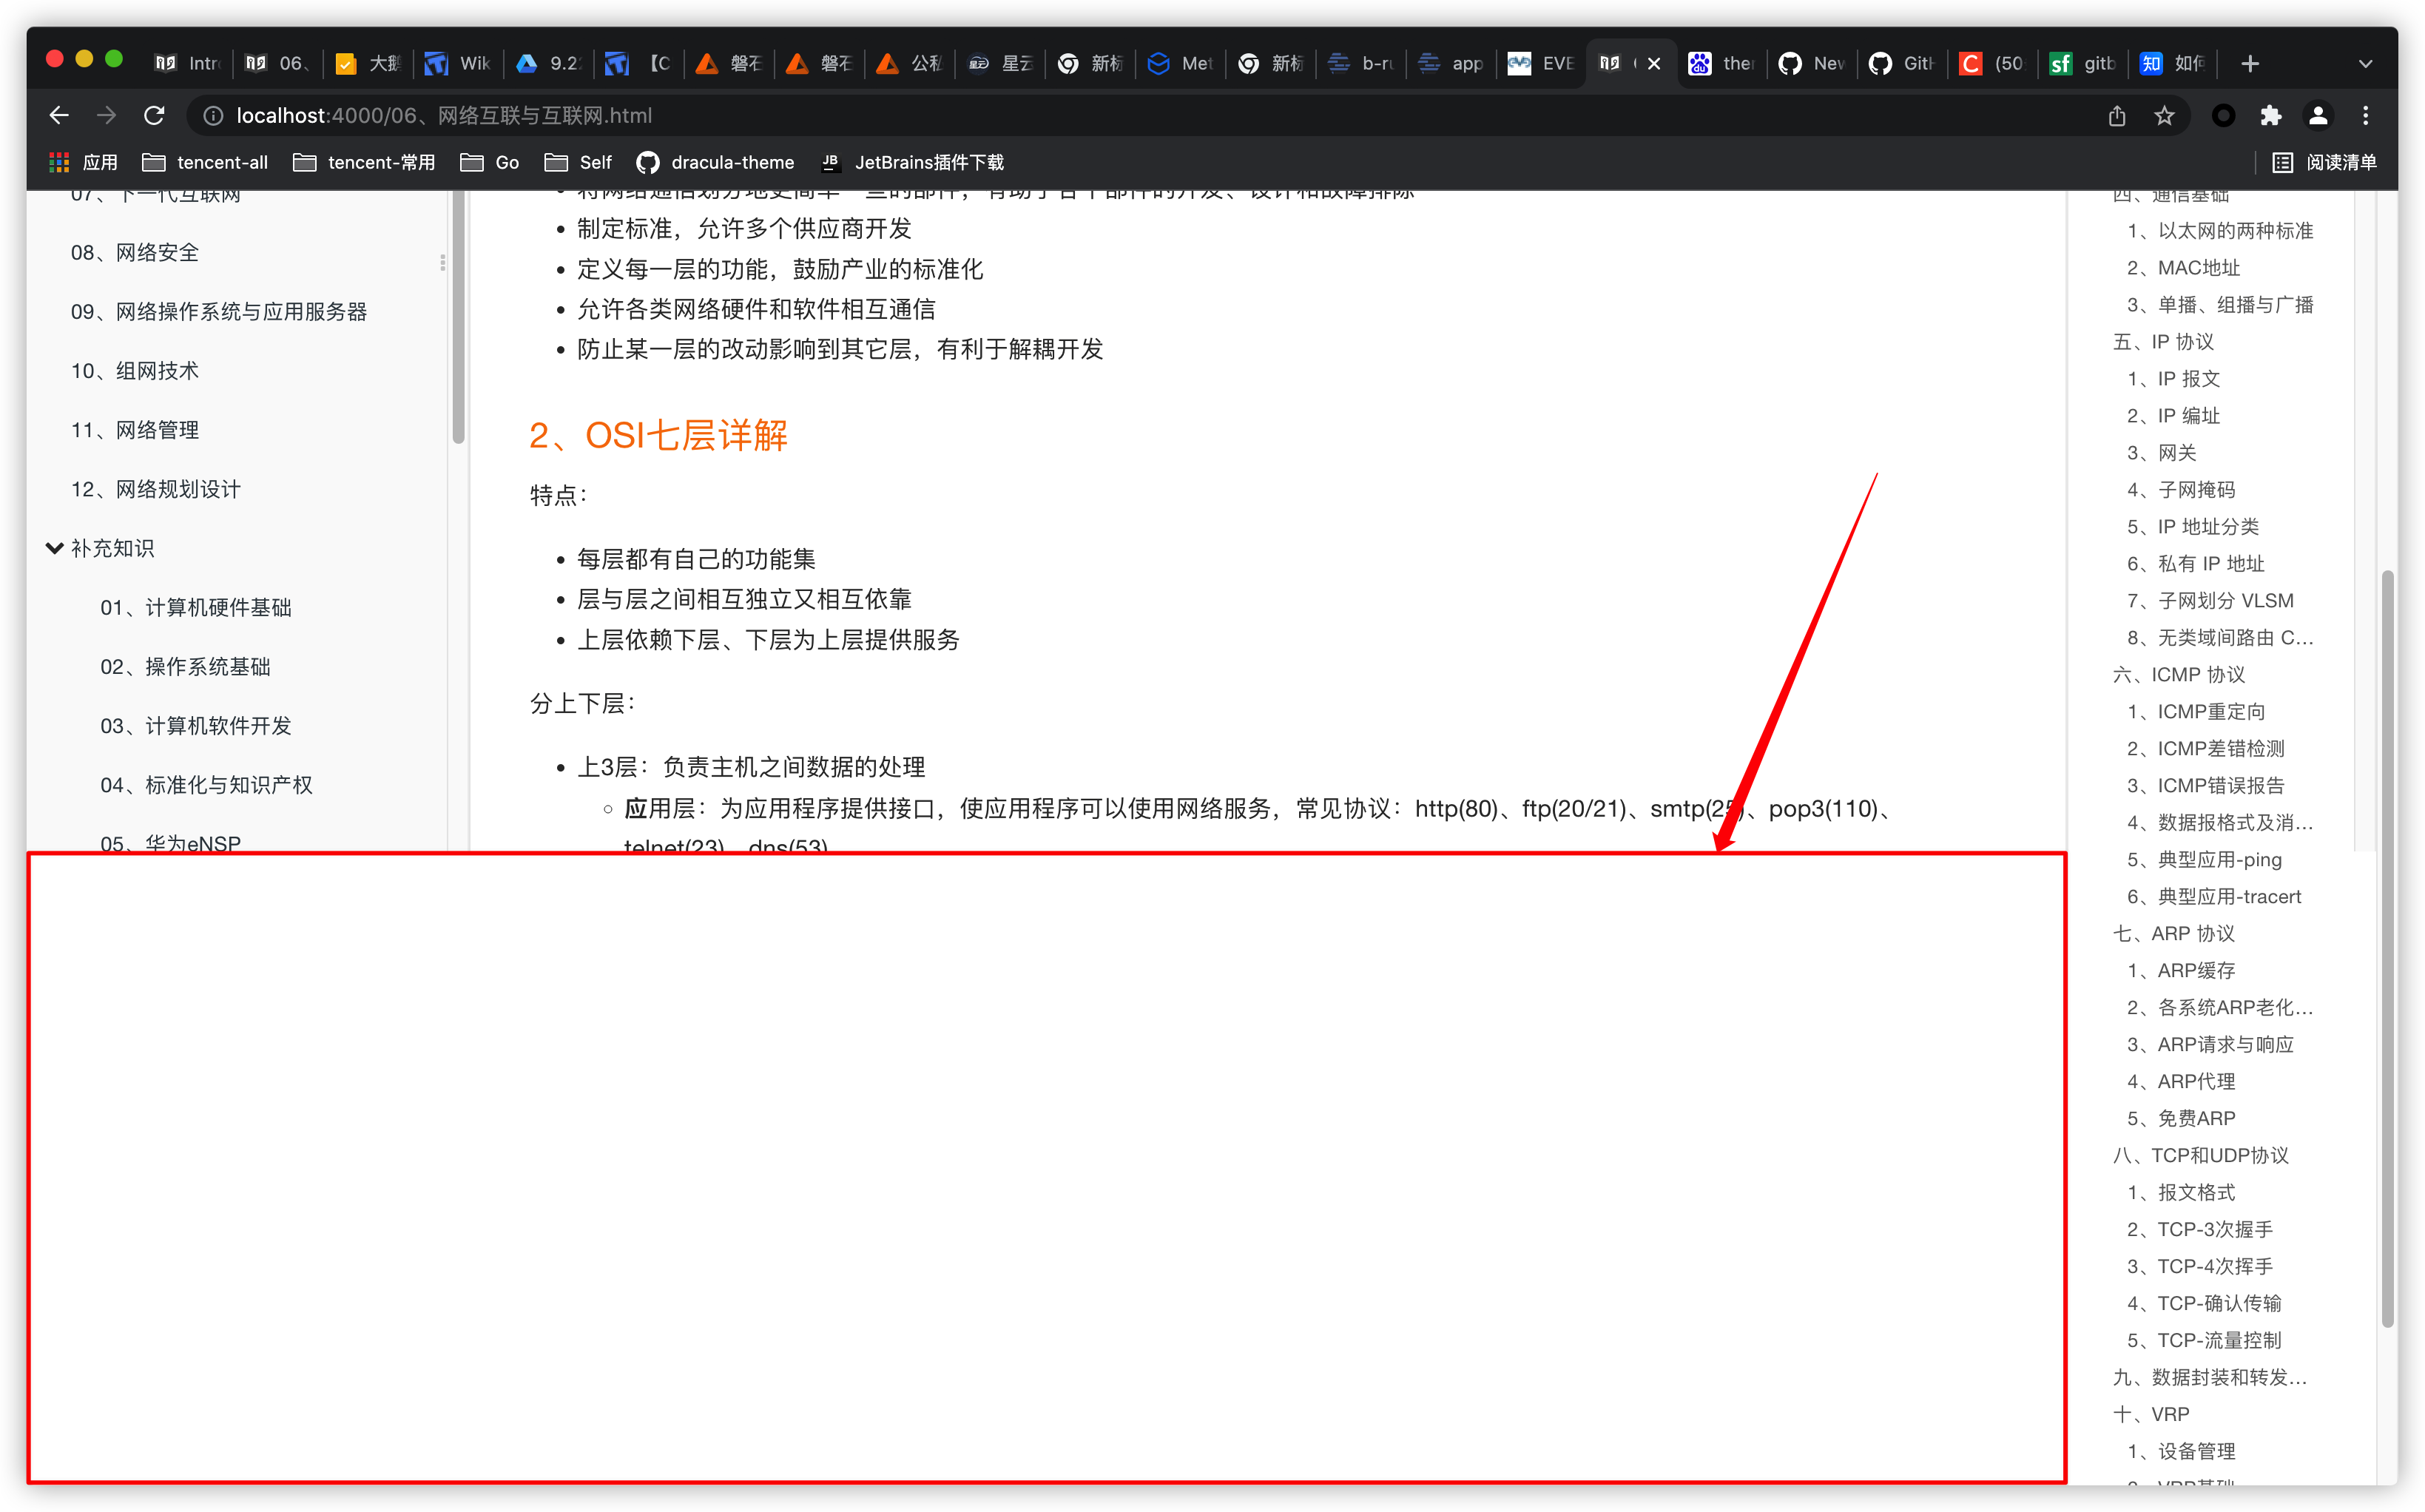Collapse the 补充知识 sidebar section
Viewport: 2425px width, 1512px height.
(55, 548)
